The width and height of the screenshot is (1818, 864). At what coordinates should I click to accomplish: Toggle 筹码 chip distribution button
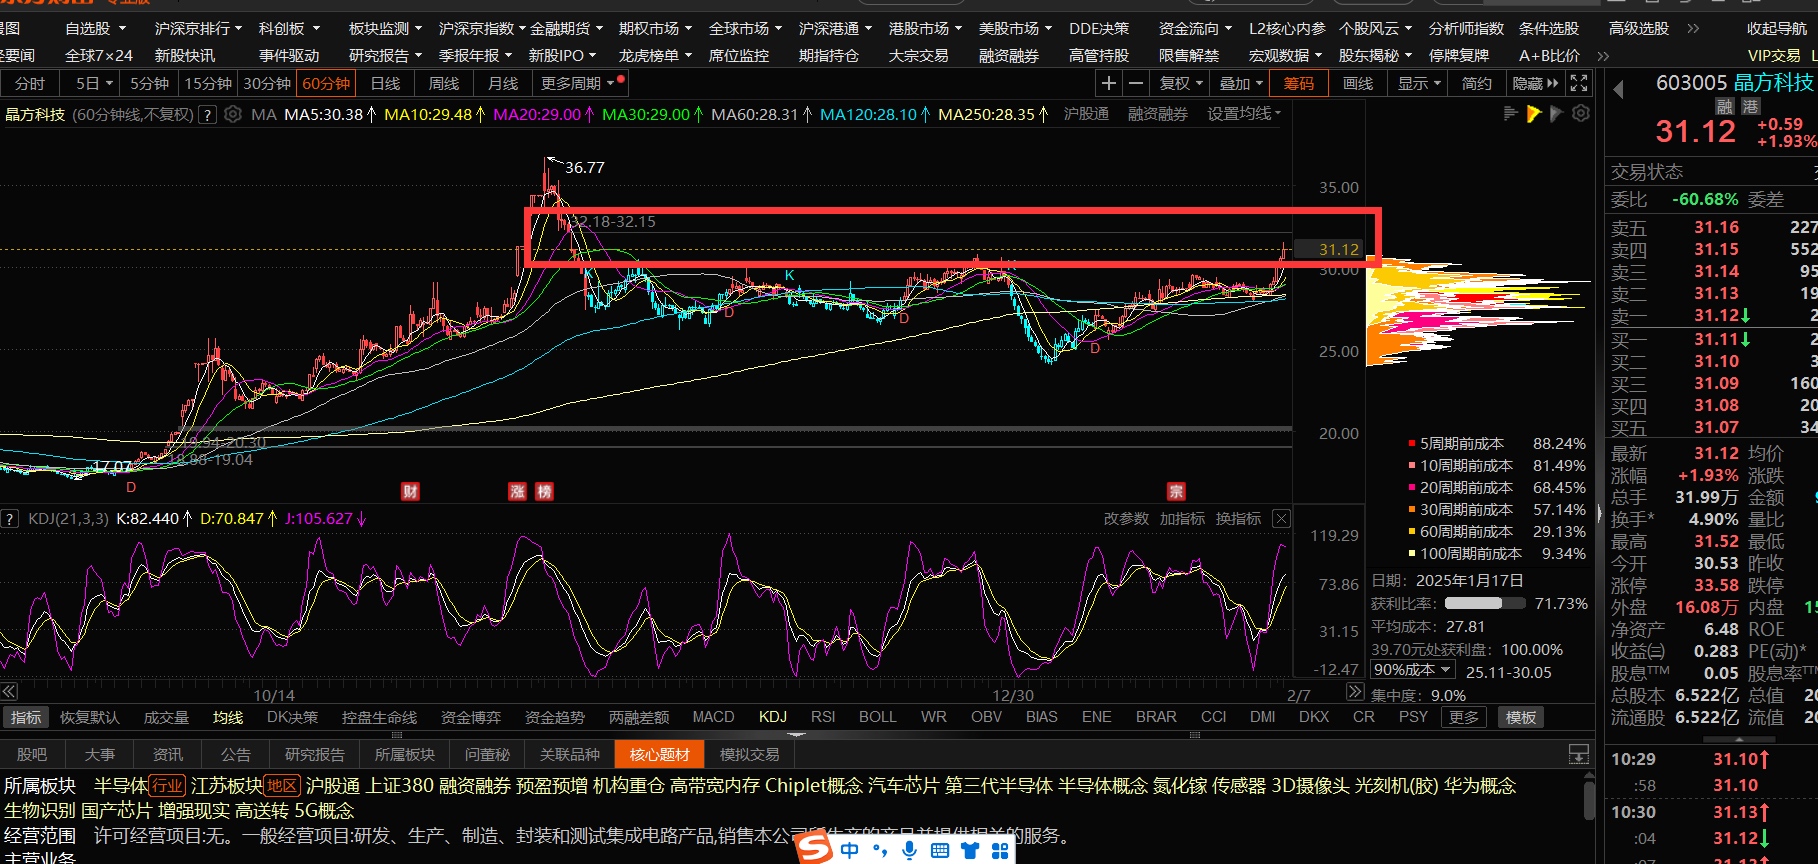coord(1299,84)
